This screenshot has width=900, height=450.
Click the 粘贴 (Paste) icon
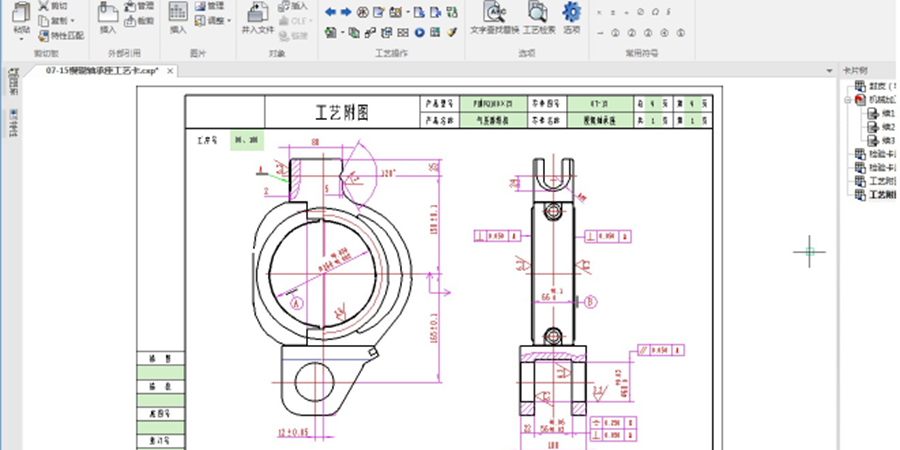click(21, 13)
